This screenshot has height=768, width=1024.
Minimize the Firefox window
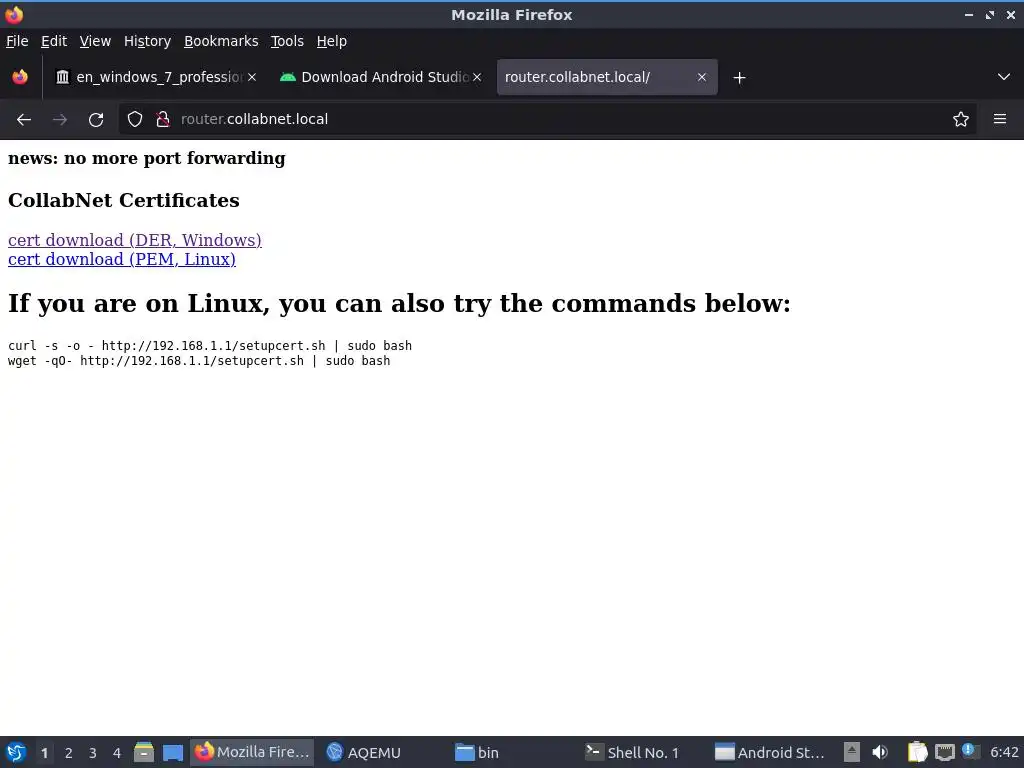(968, 15)
